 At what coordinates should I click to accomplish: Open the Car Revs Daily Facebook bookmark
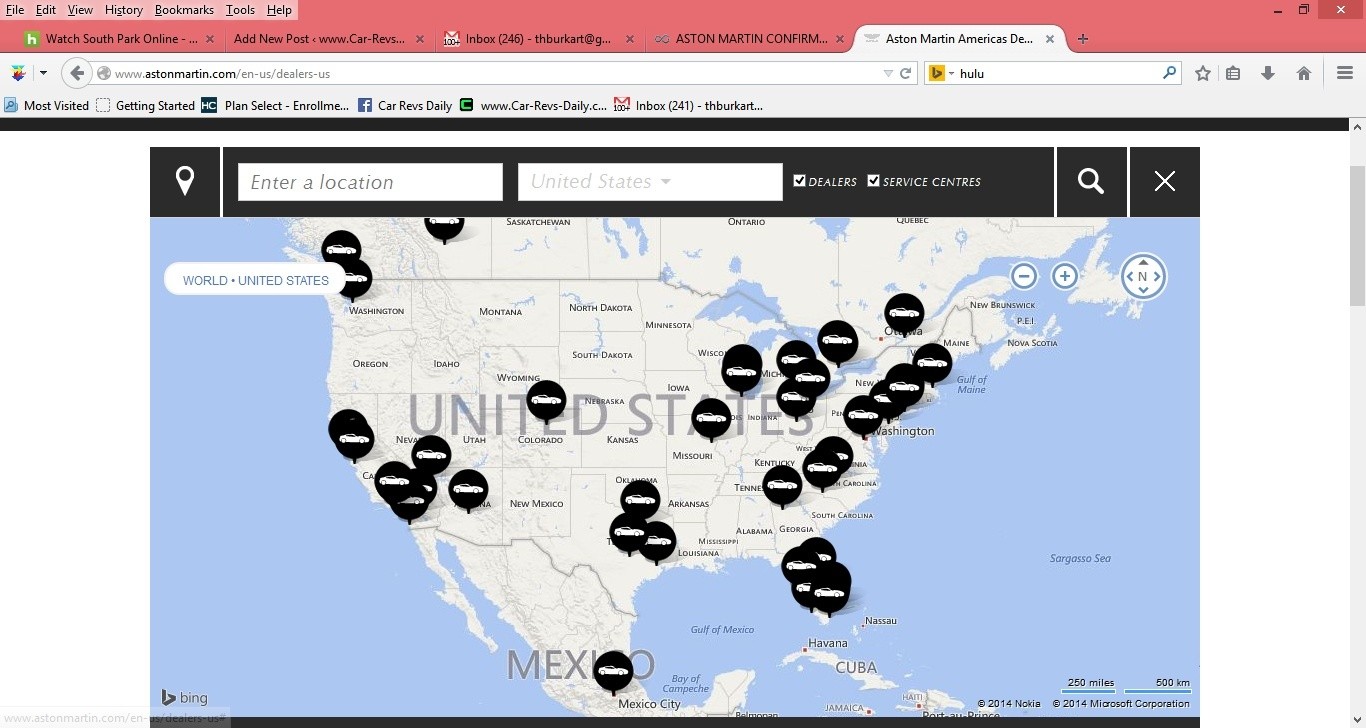point(405,105)
